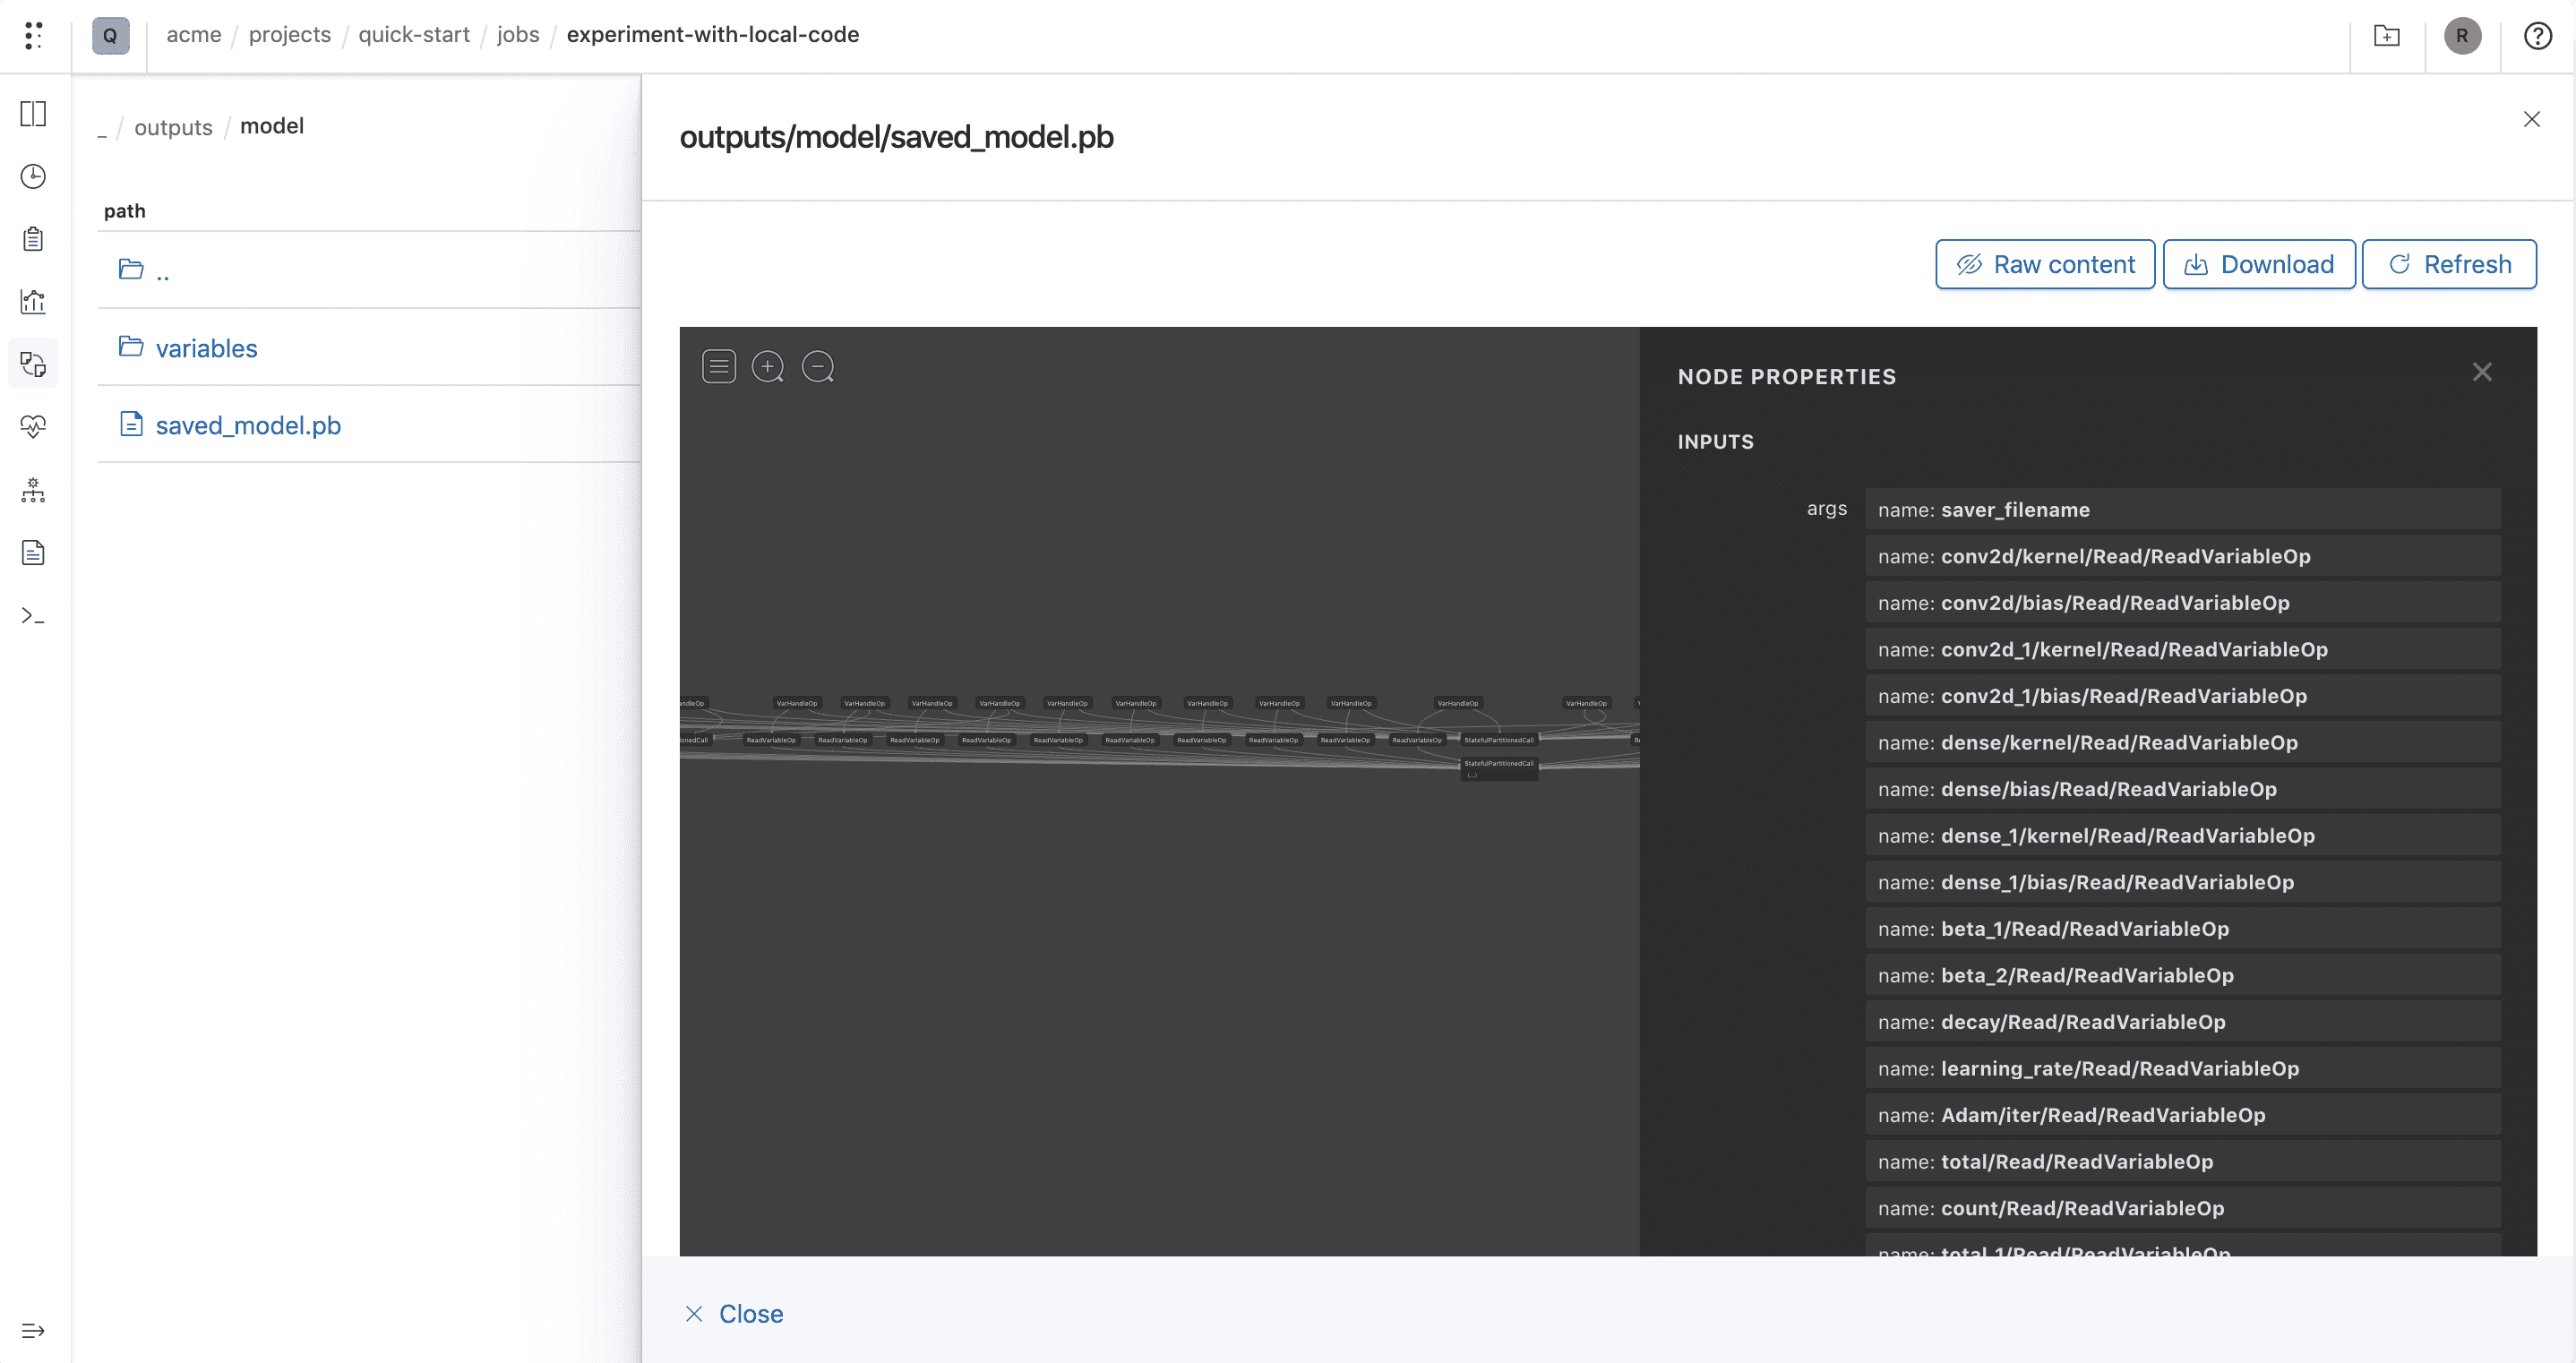Open the run history clock icon
Viewport: 2576px width, 1363px height.
(32, 177)
